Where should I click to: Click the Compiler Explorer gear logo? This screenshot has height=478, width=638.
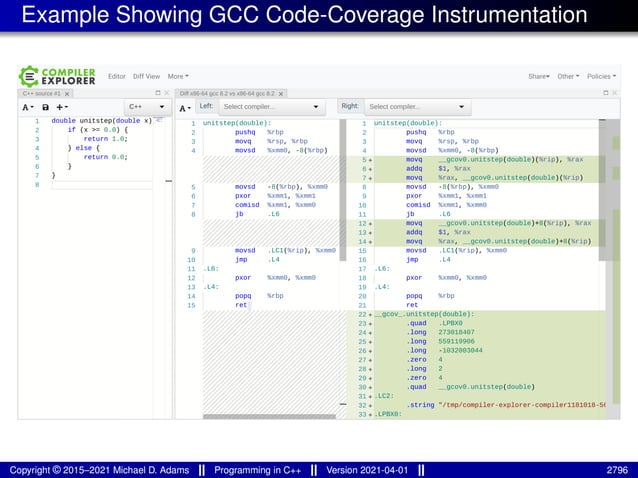[28, 76]
